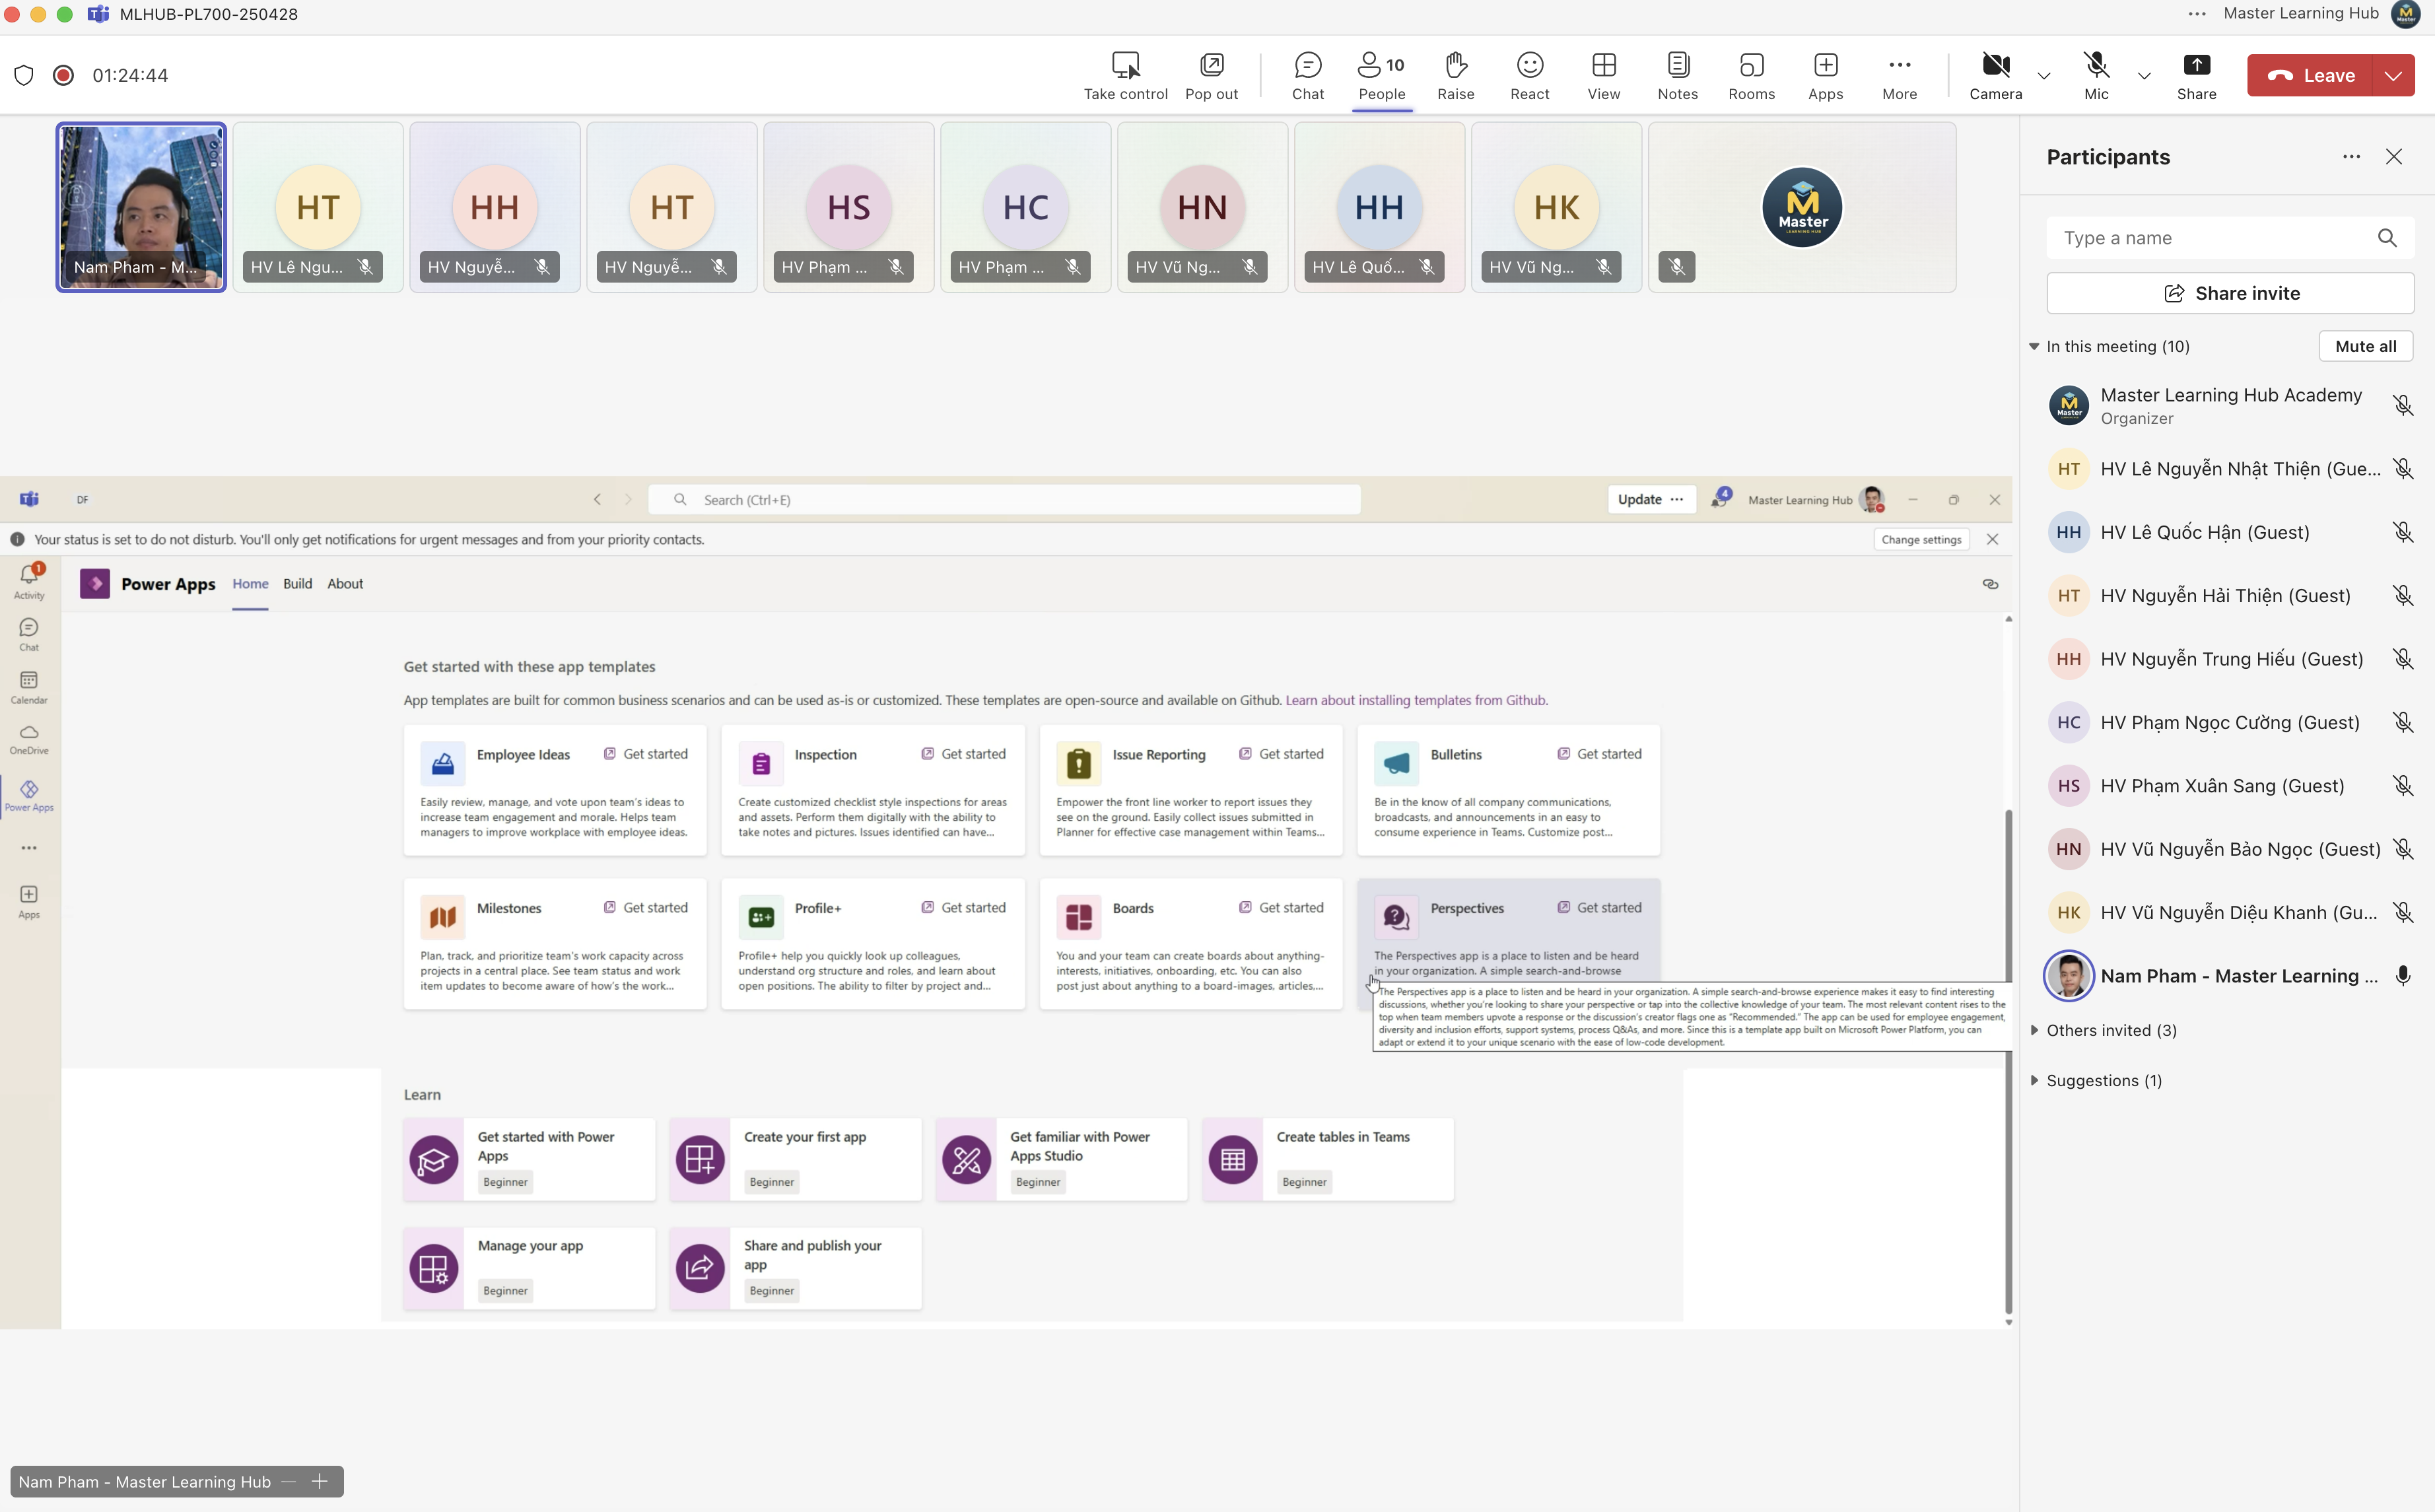Screen dimensions: 2435x1512
Task: Toggle mic for HV Lê Quốc Hận
Action: click(x=2402, y=532)
